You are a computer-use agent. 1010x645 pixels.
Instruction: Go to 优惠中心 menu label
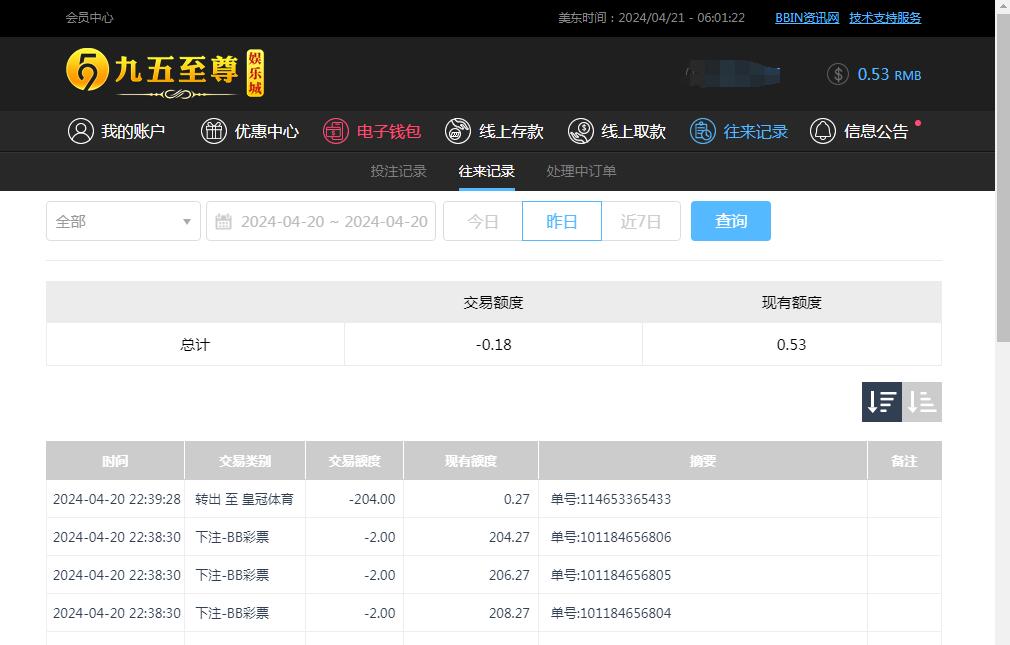pos(267,131)
